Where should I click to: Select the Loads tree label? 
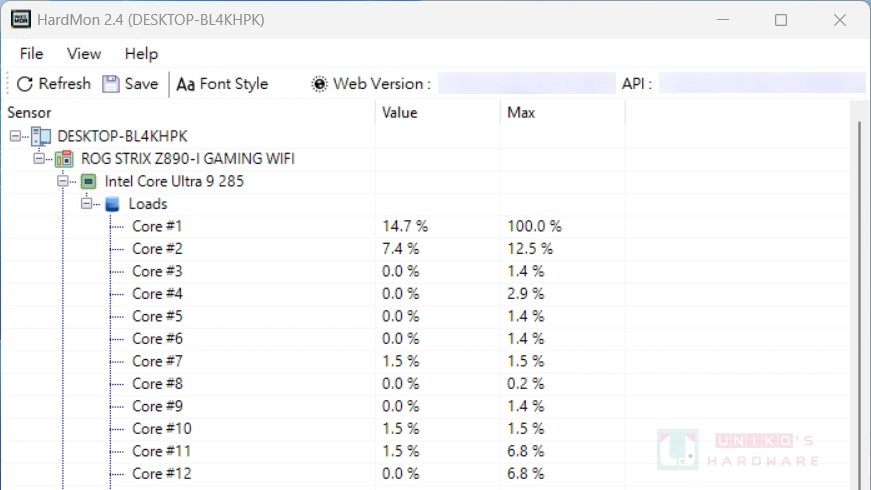148,204
